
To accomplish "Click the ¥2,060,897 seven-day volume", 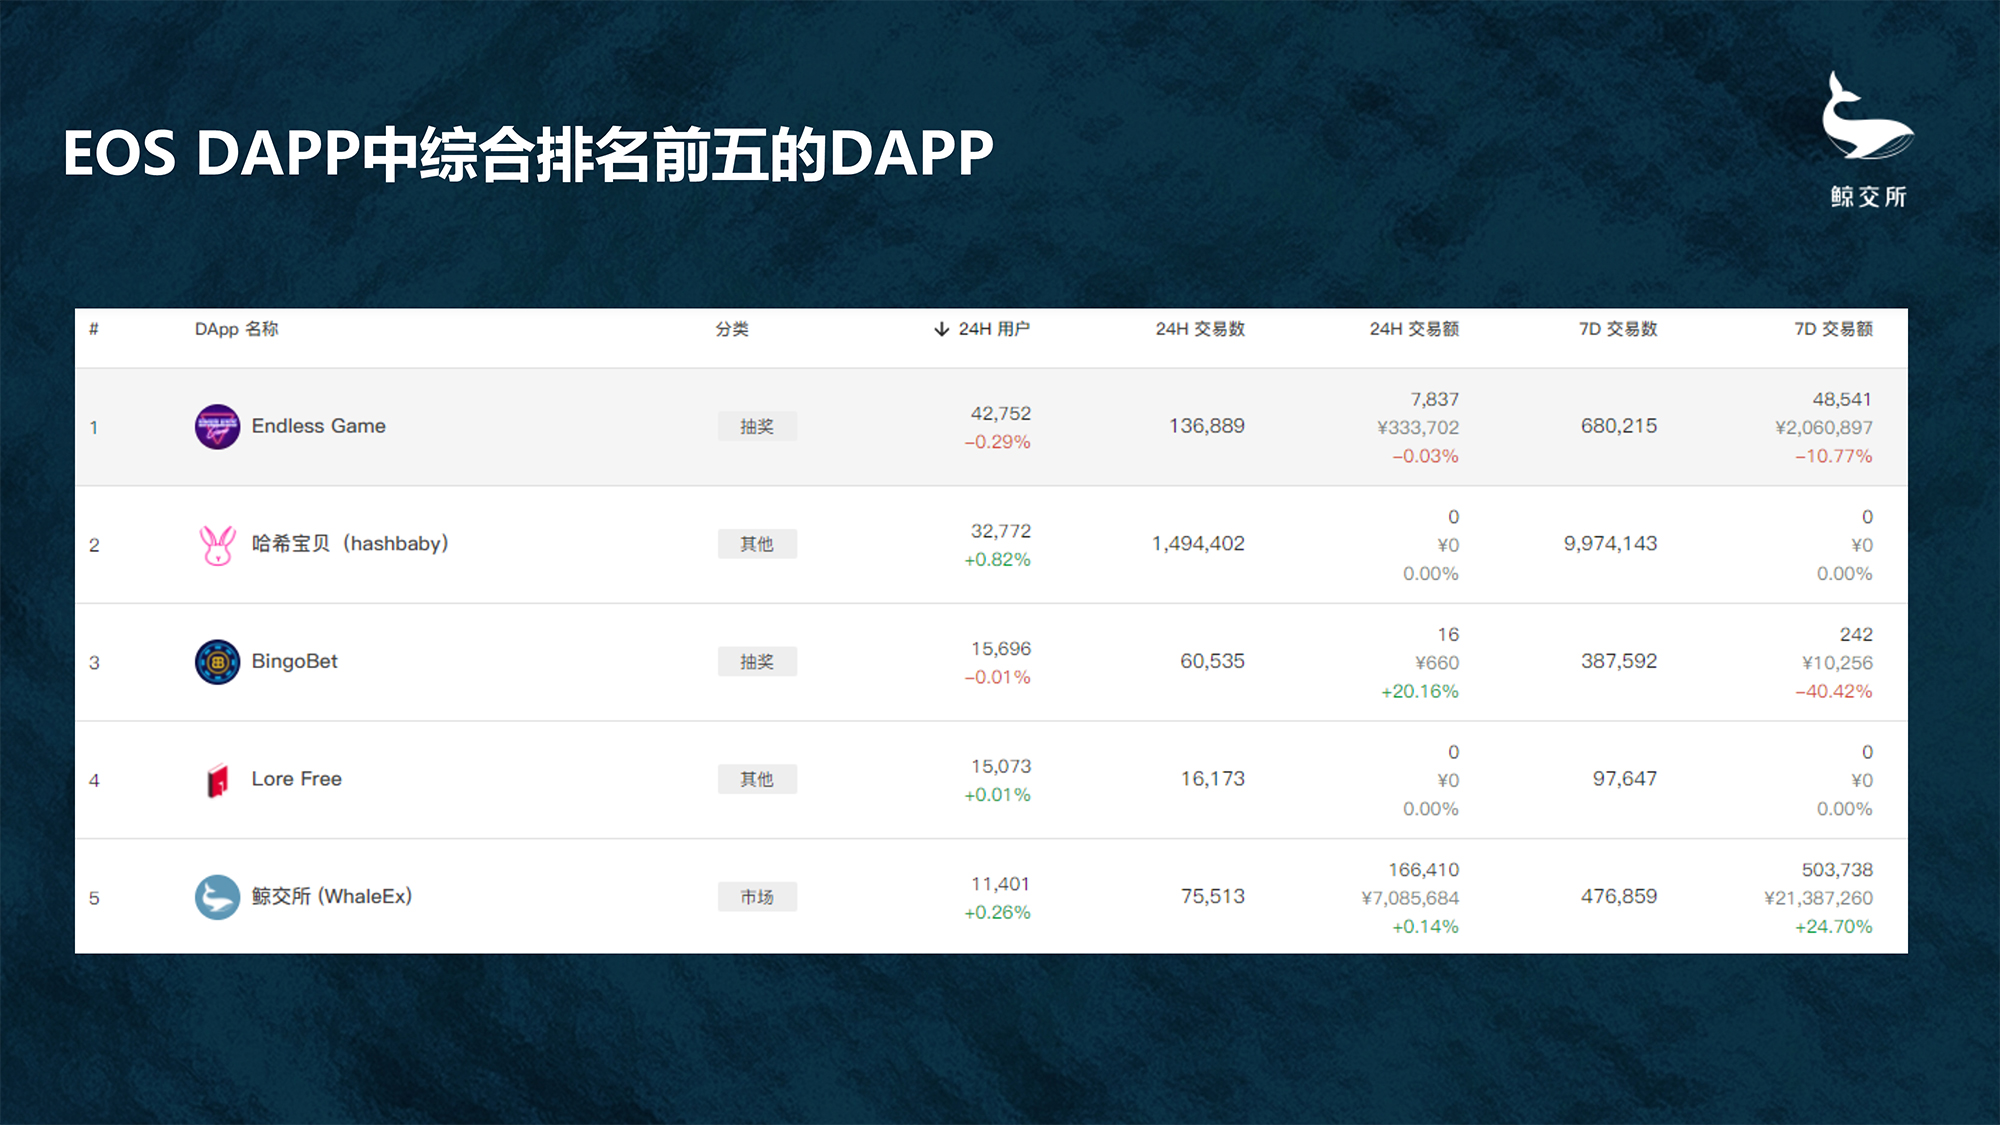I will pos(1824,427).
